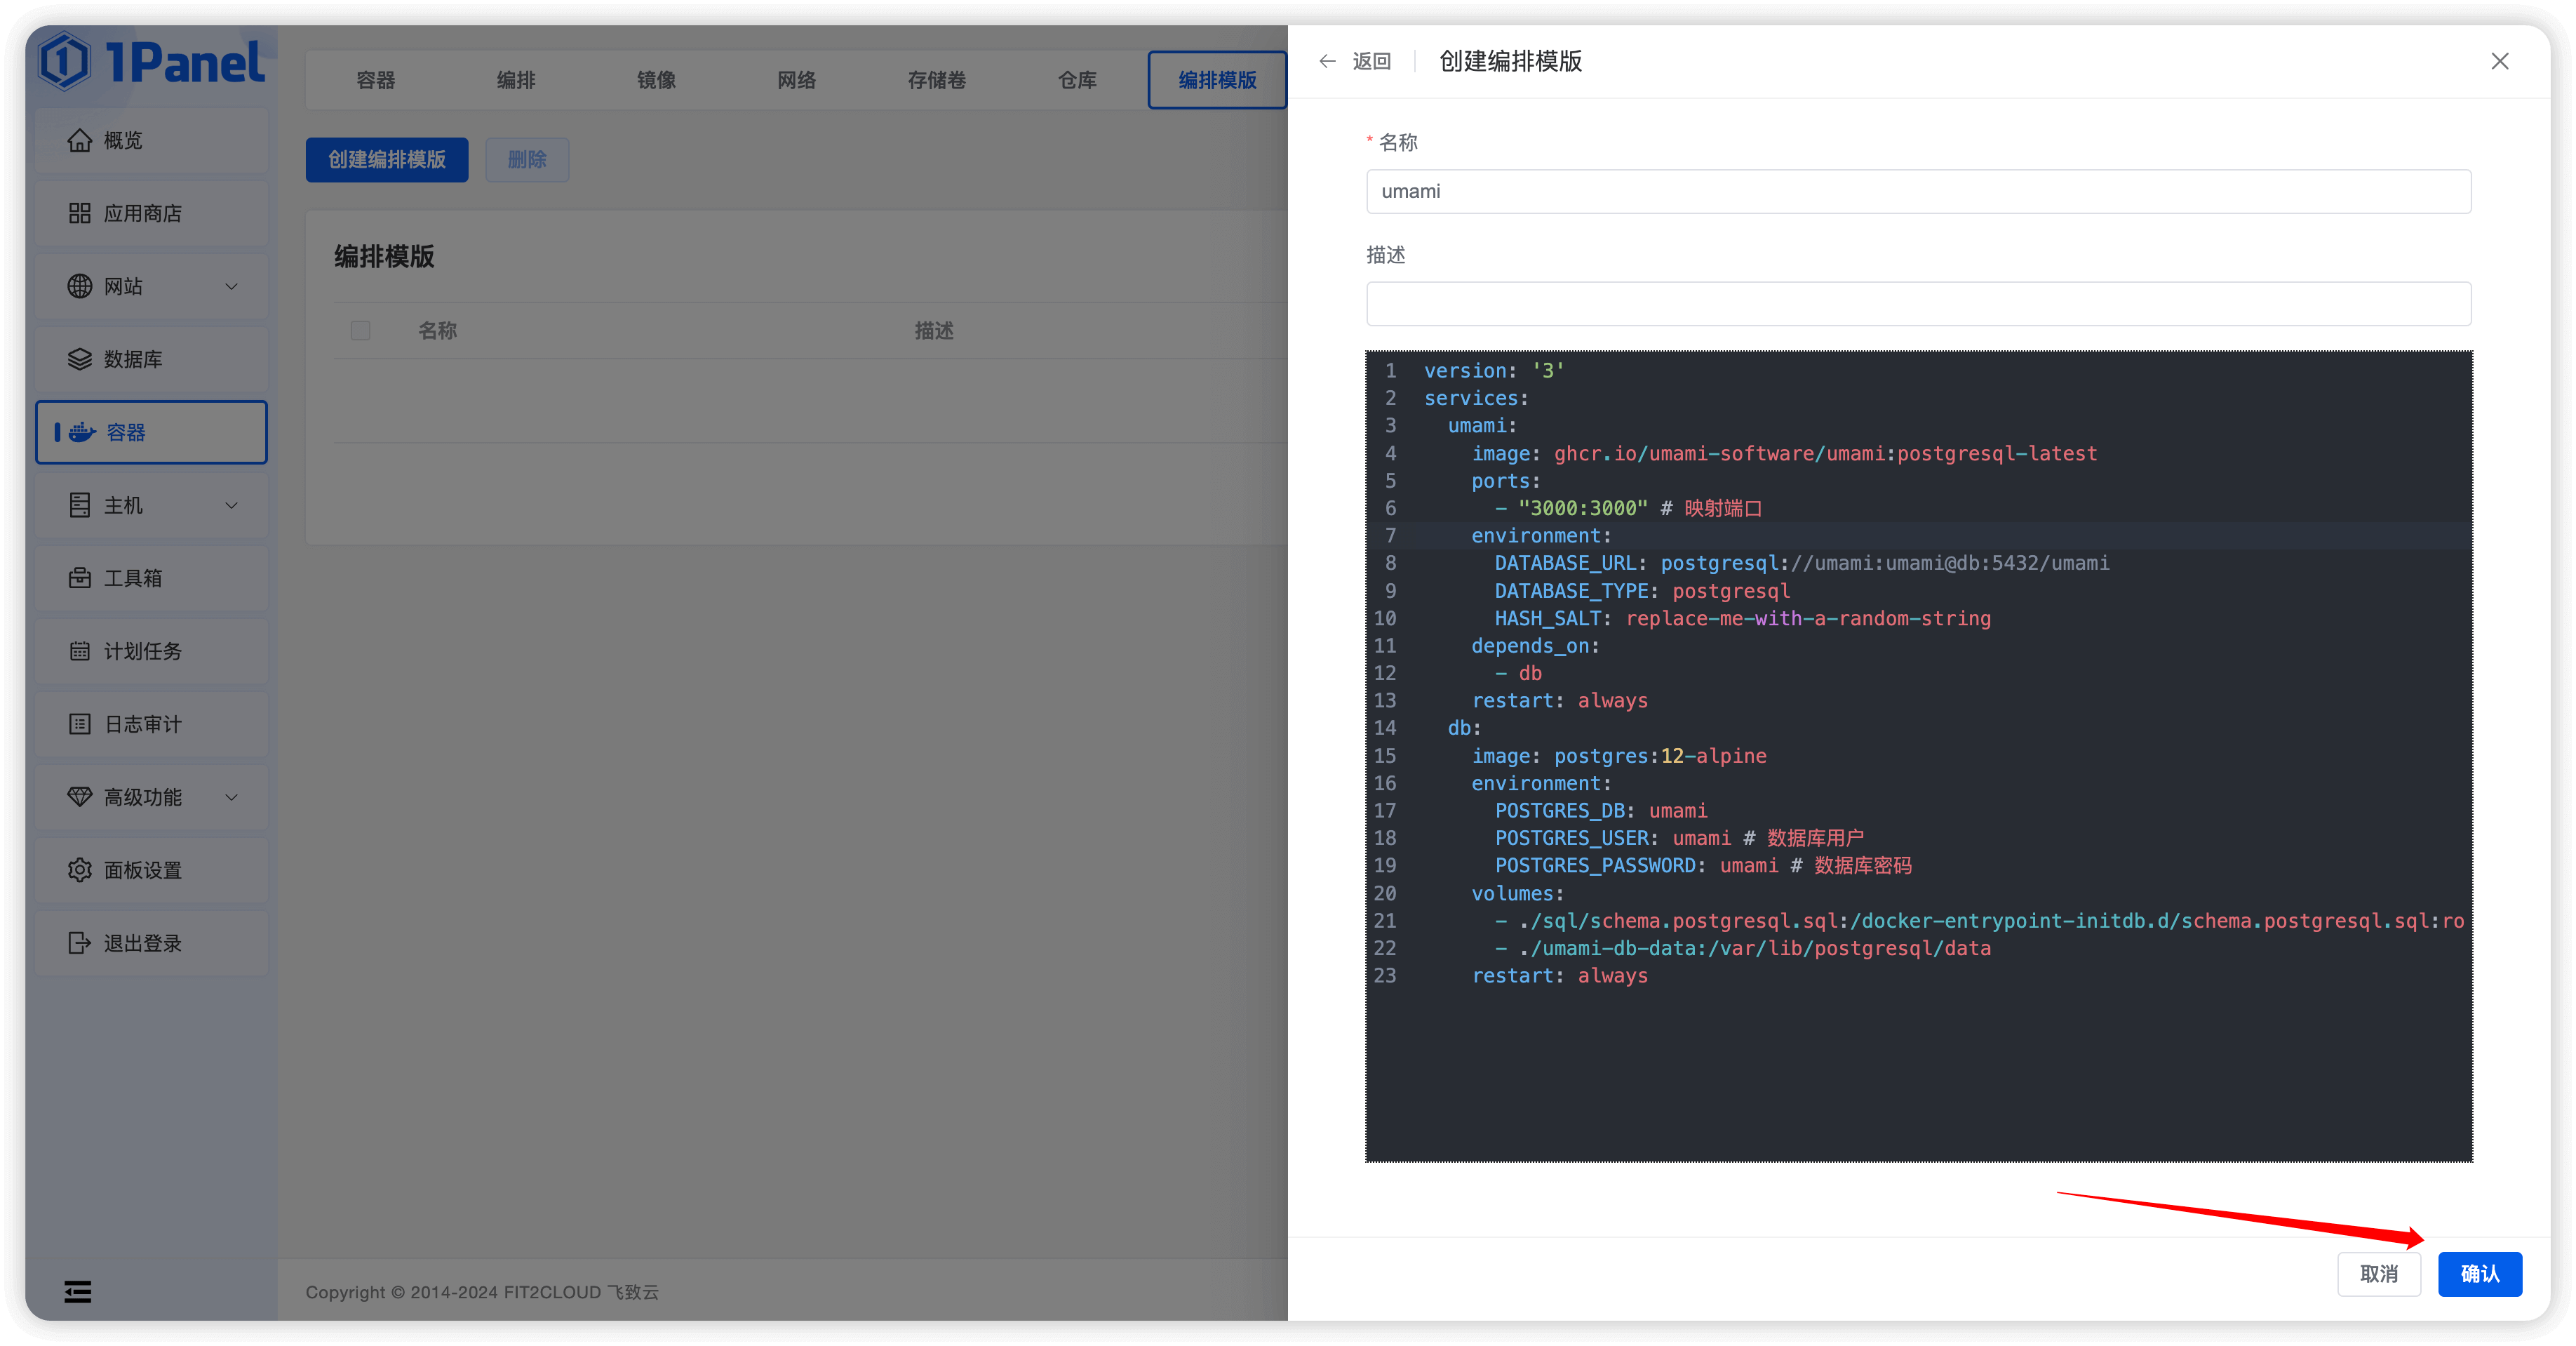This screenshot has width=2576, height=1346.
Task: Click the umami-db-data volume line
Action: click(1743, 949)
